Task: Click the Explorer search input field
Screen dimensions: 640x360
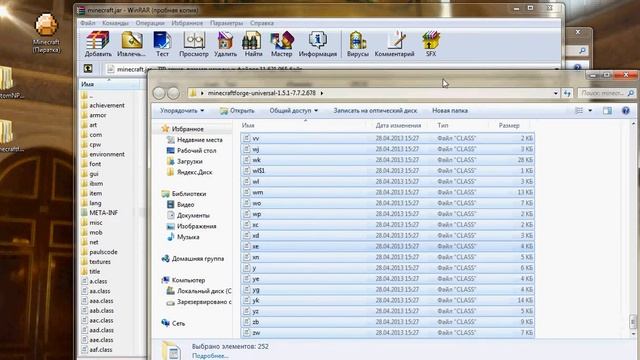Action: pyautogui.click(x=606, y=93)
